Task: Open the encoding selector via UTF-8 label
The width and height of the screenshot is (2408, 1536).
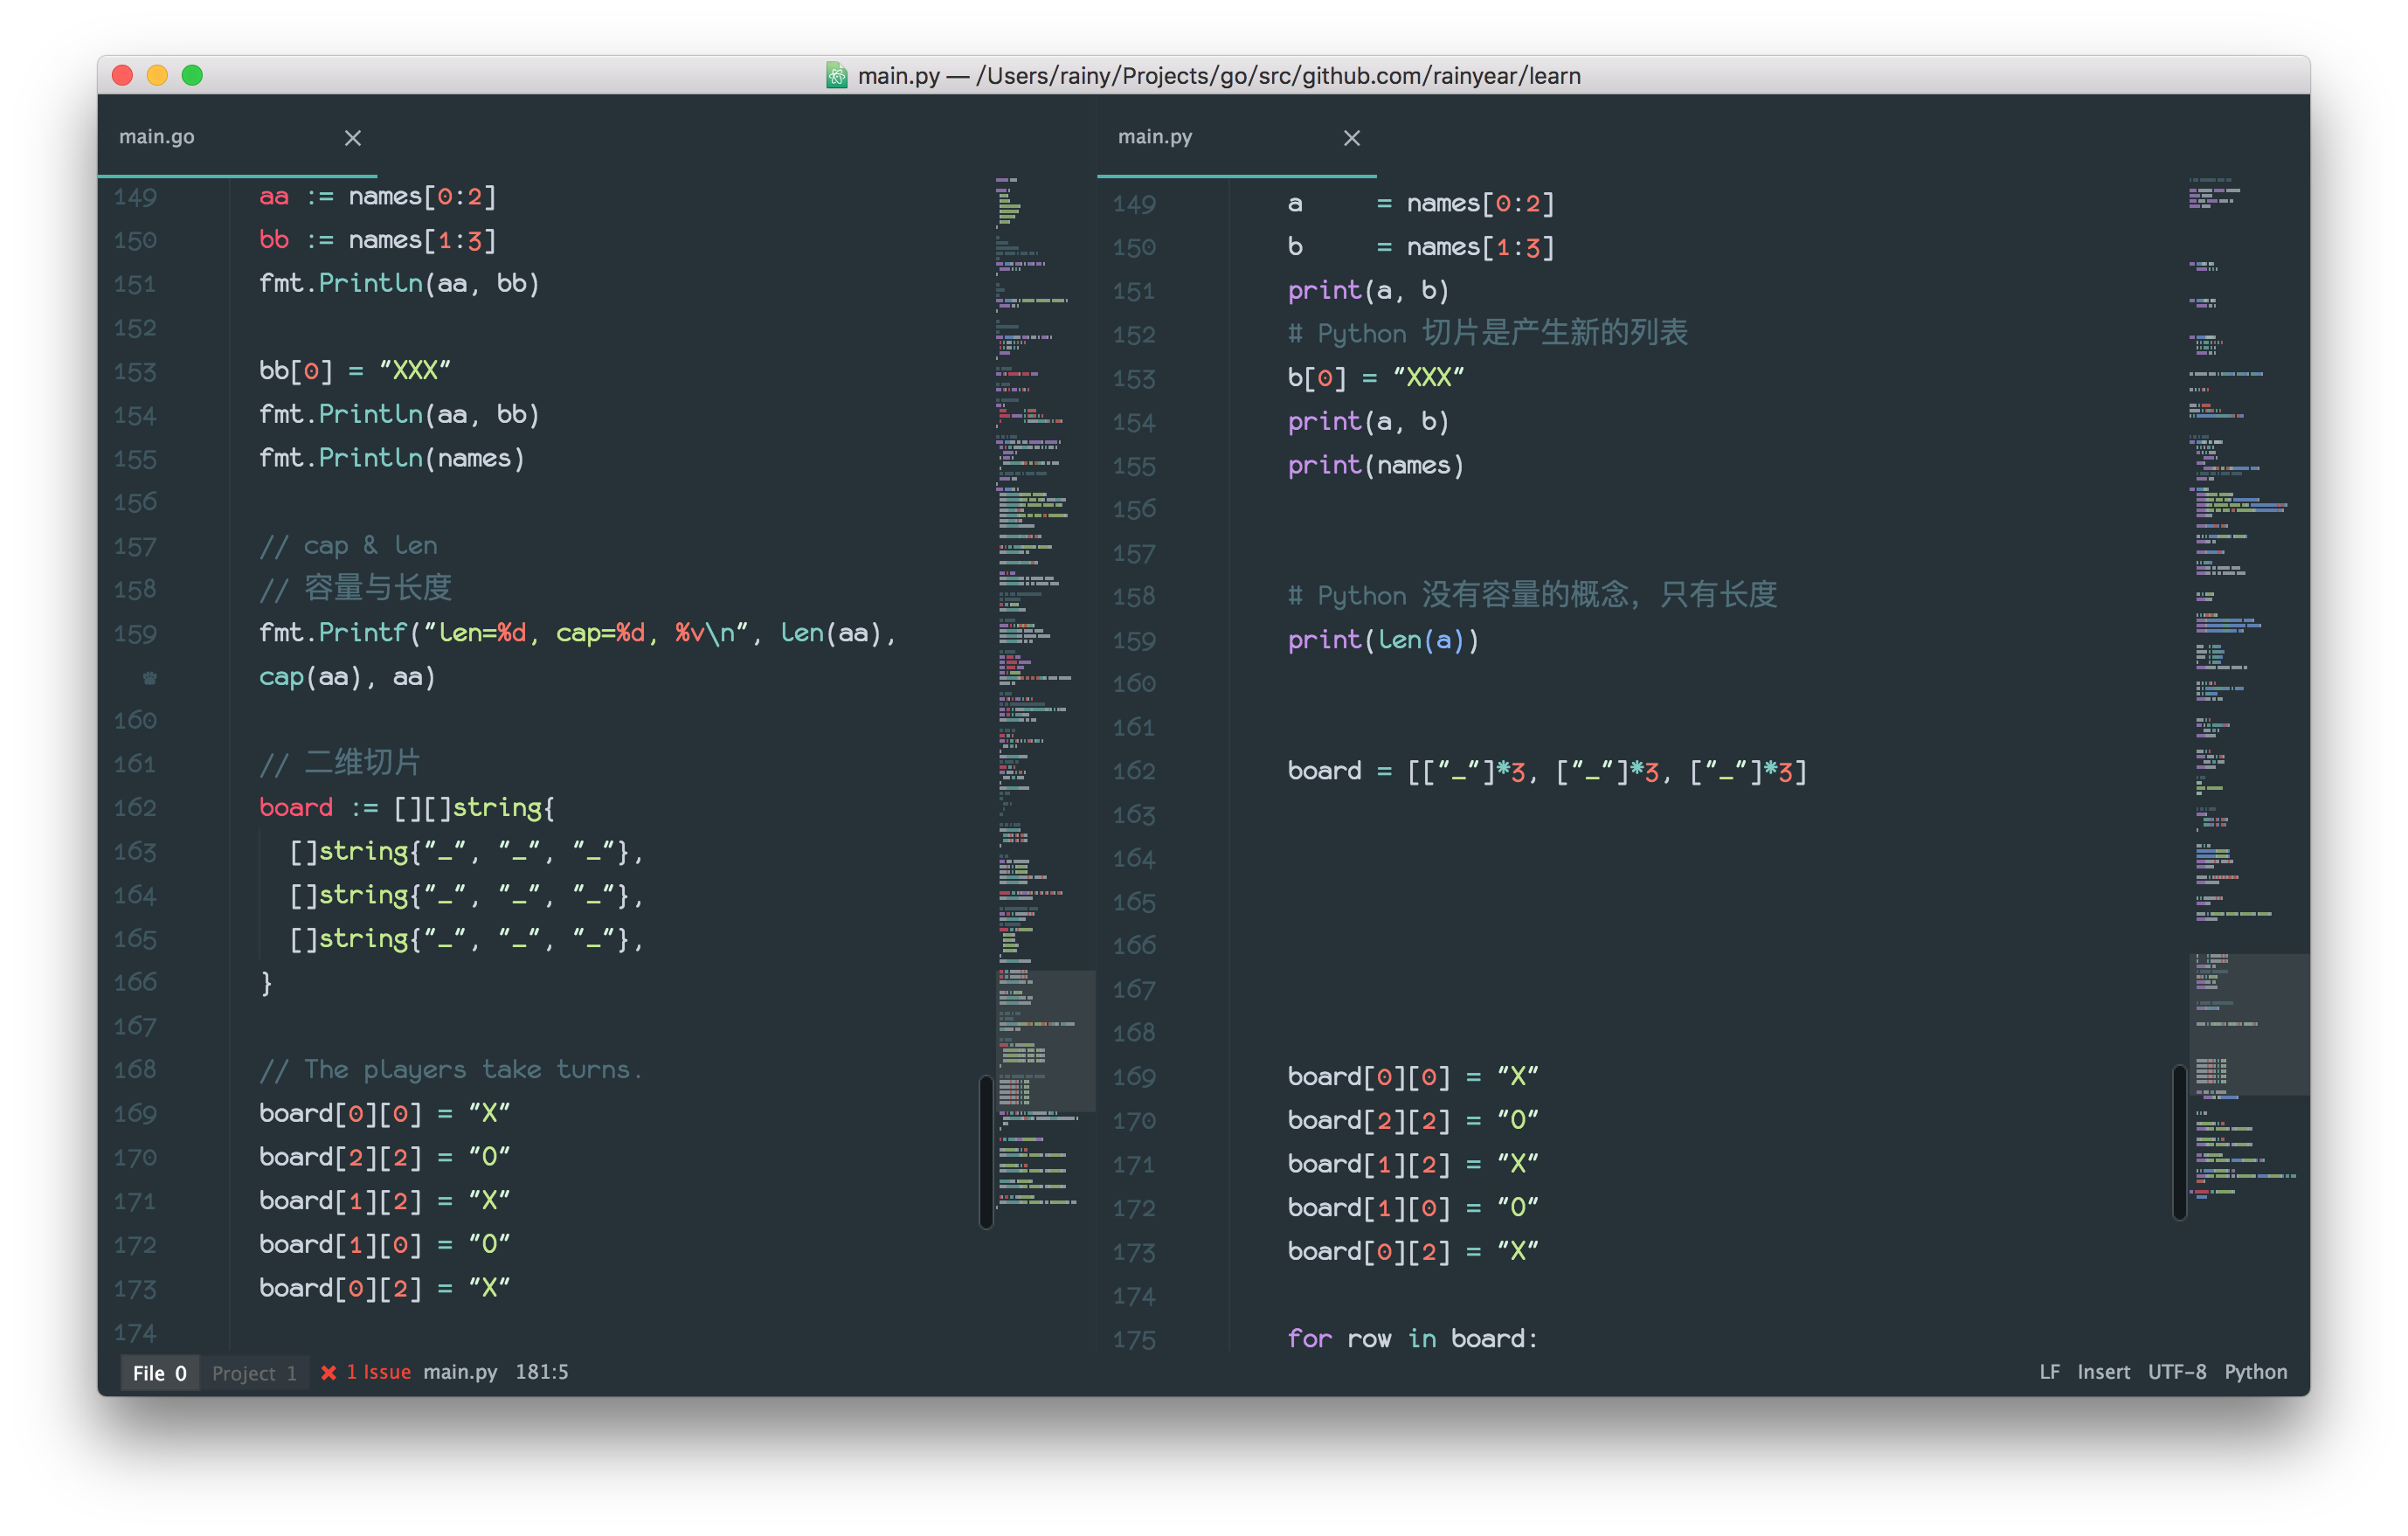Action: (x=2178, y=1371)
